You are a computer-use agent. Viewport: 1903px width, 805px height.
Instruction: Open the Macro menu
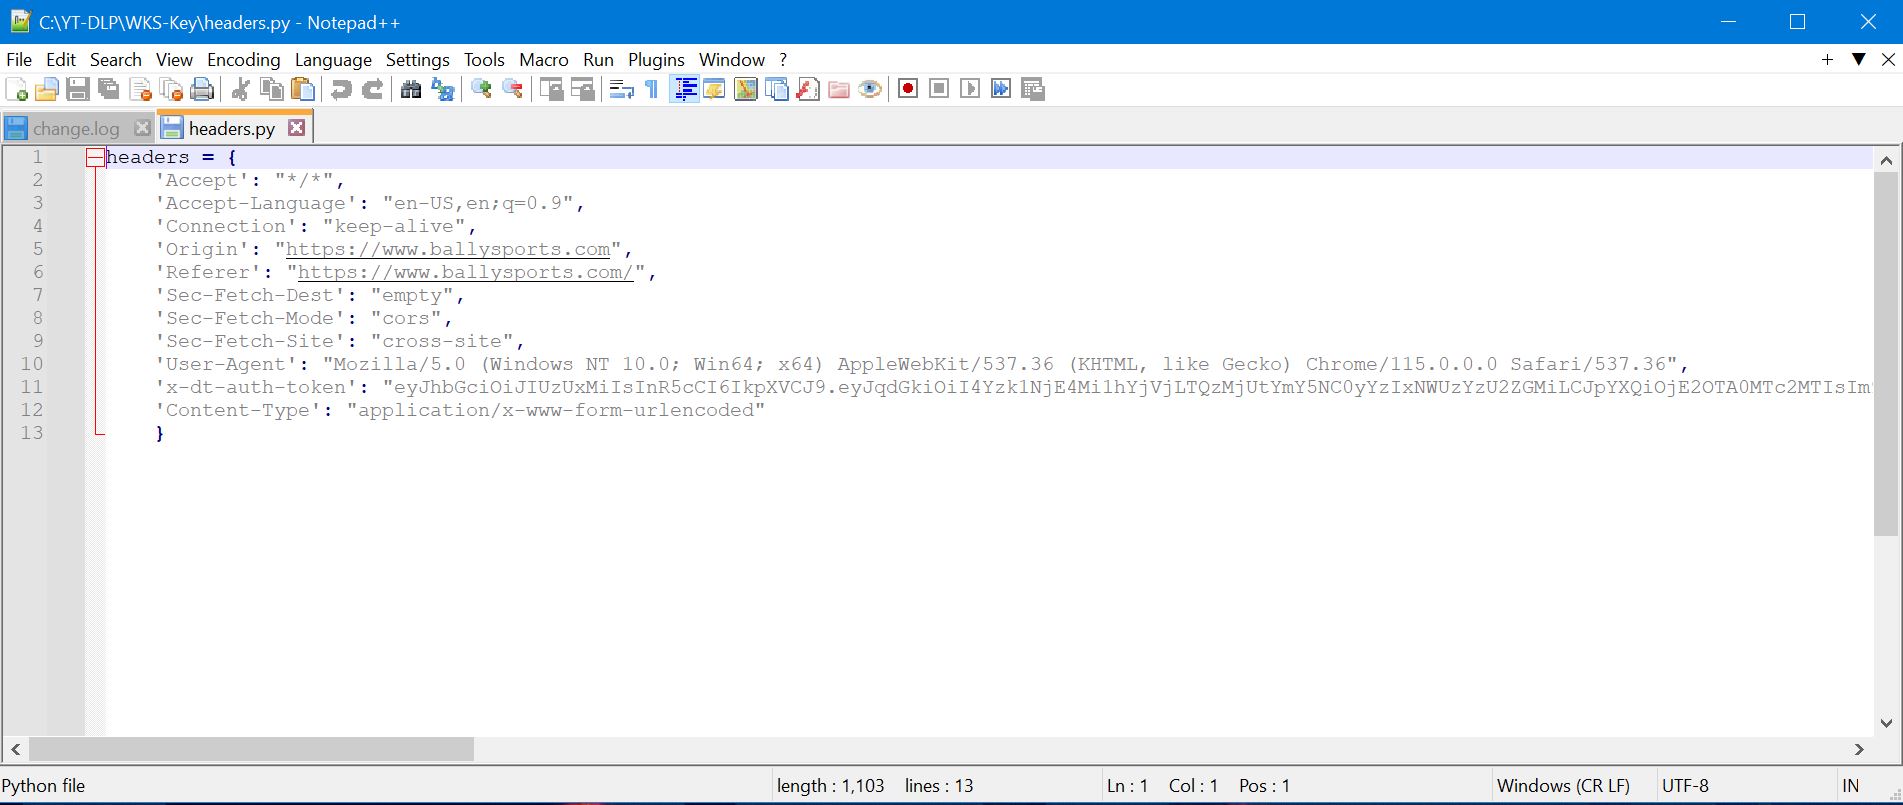[x=544, y=60]
